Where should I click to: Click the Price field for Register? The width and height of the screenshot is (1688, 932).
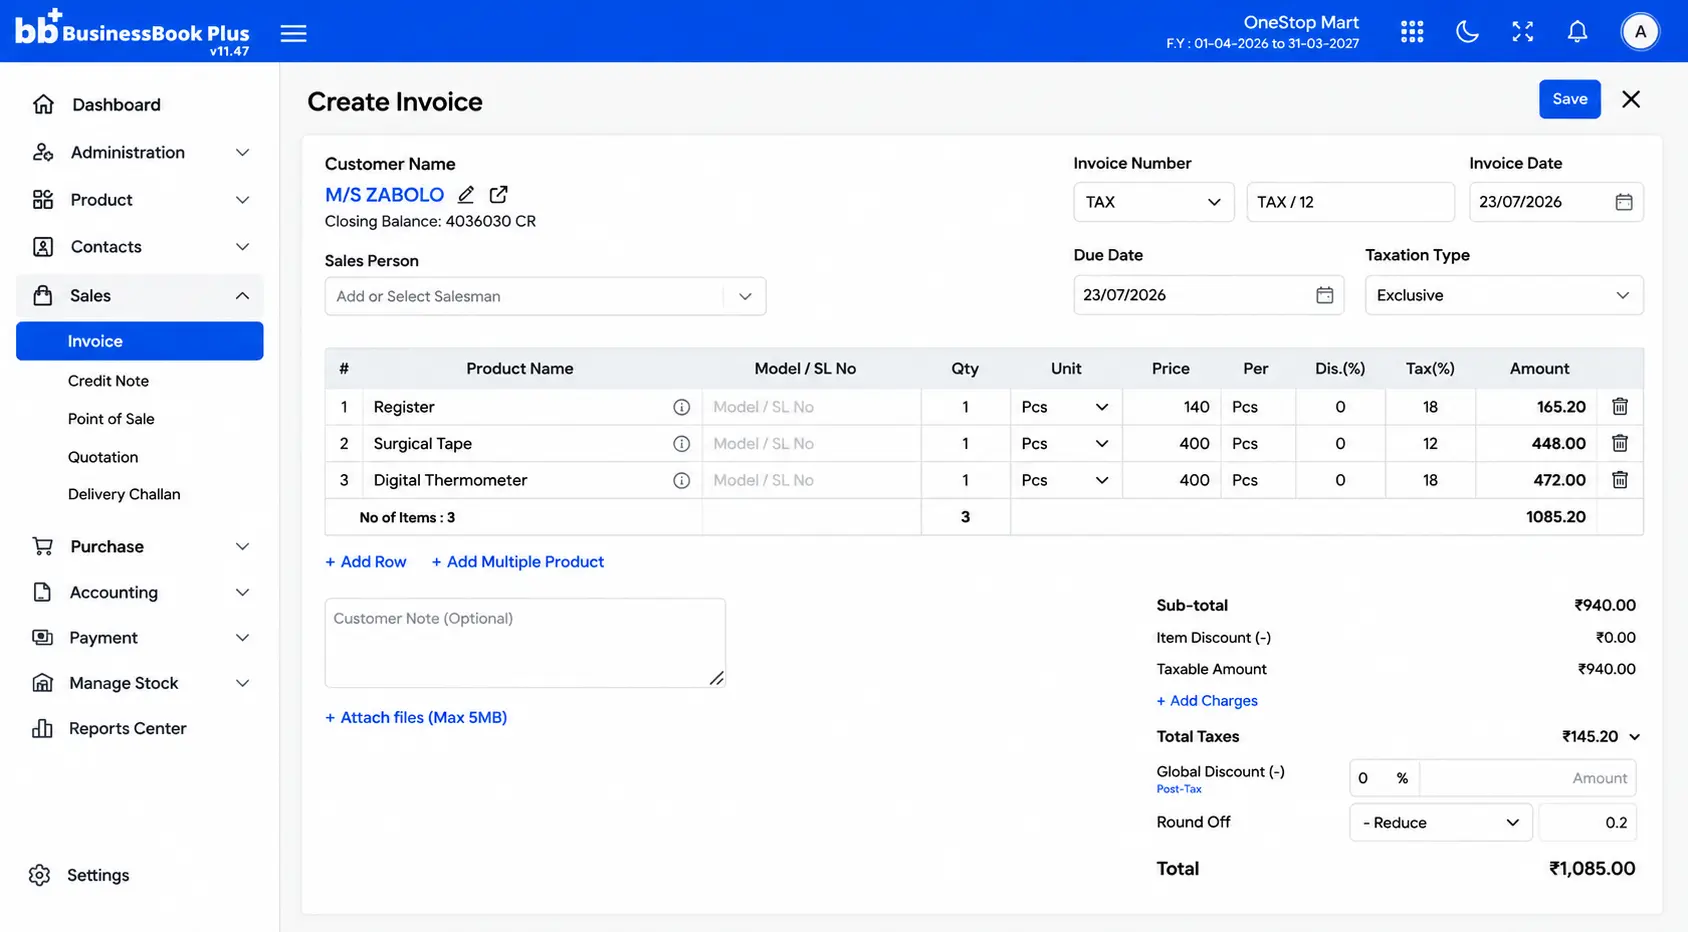[x=1170, y=407]
